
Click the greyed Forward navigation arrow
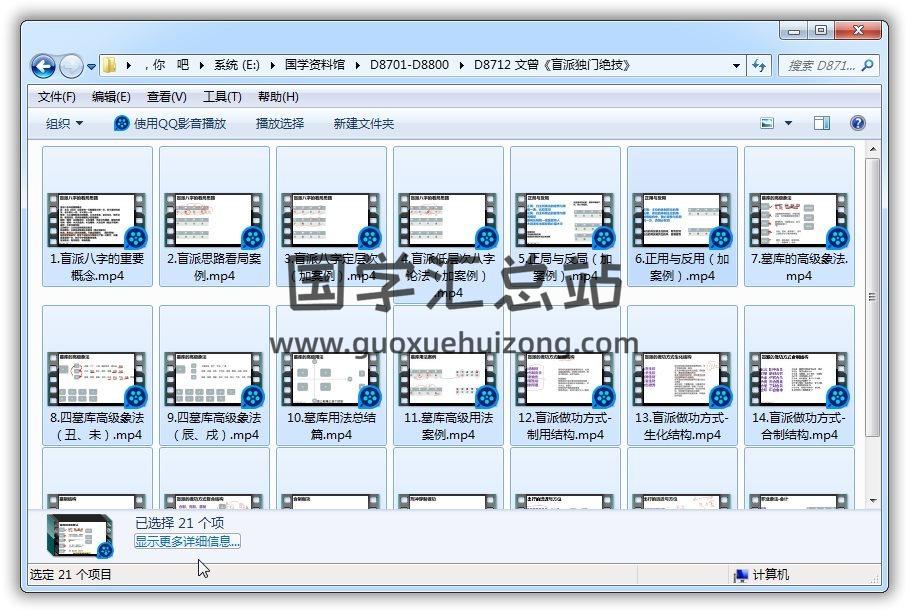click(71, 66)
